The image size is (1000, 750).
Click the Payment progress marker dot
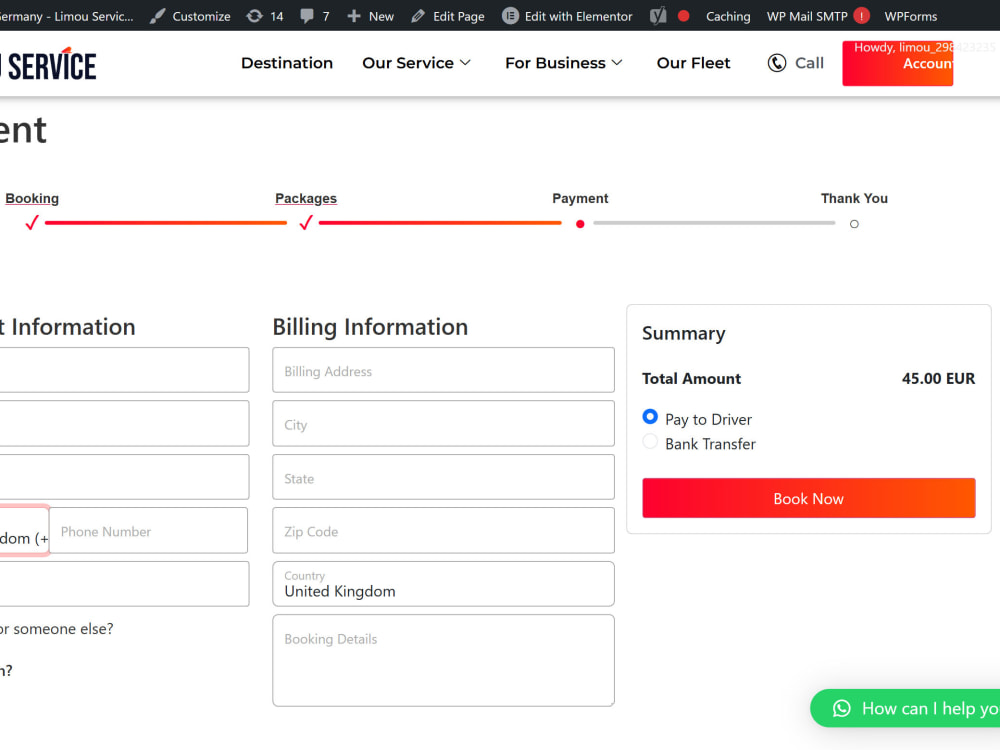580,223
